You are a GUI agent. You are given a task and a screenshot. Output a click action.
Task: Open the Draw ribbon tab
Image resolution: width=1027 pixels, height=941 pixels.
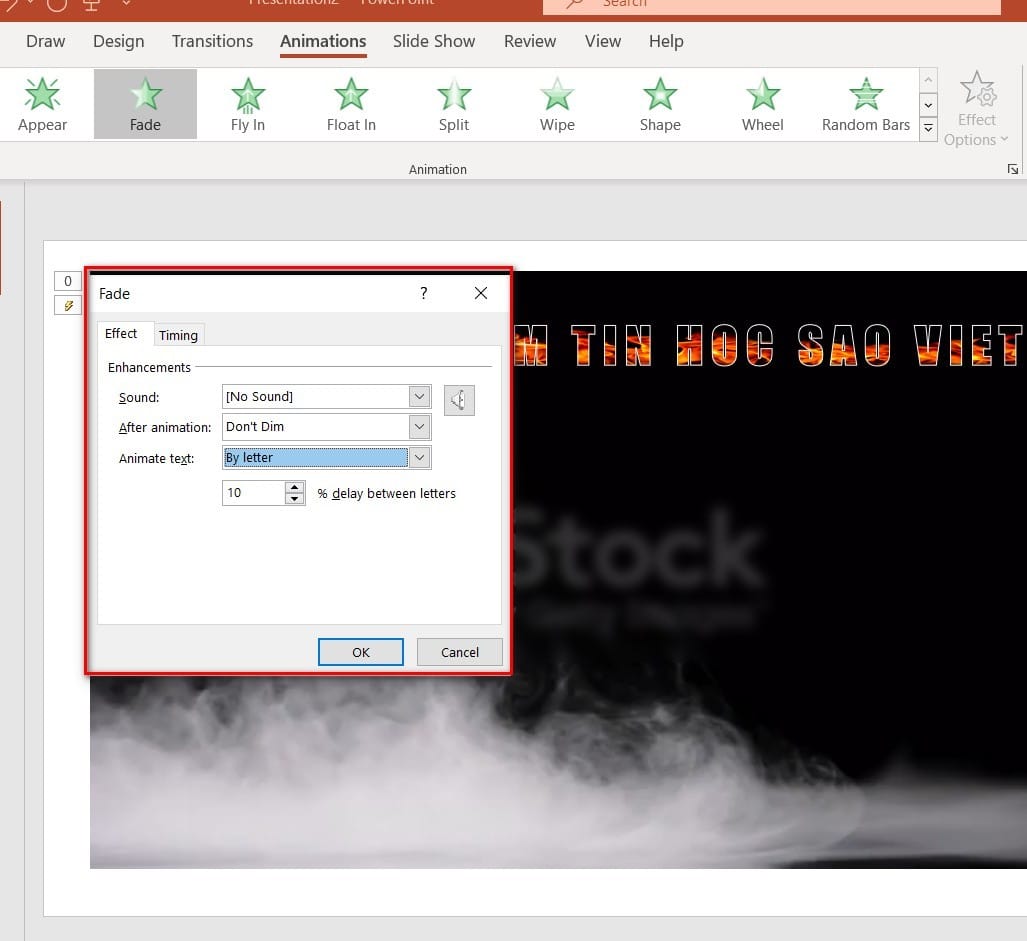[46, 41]
